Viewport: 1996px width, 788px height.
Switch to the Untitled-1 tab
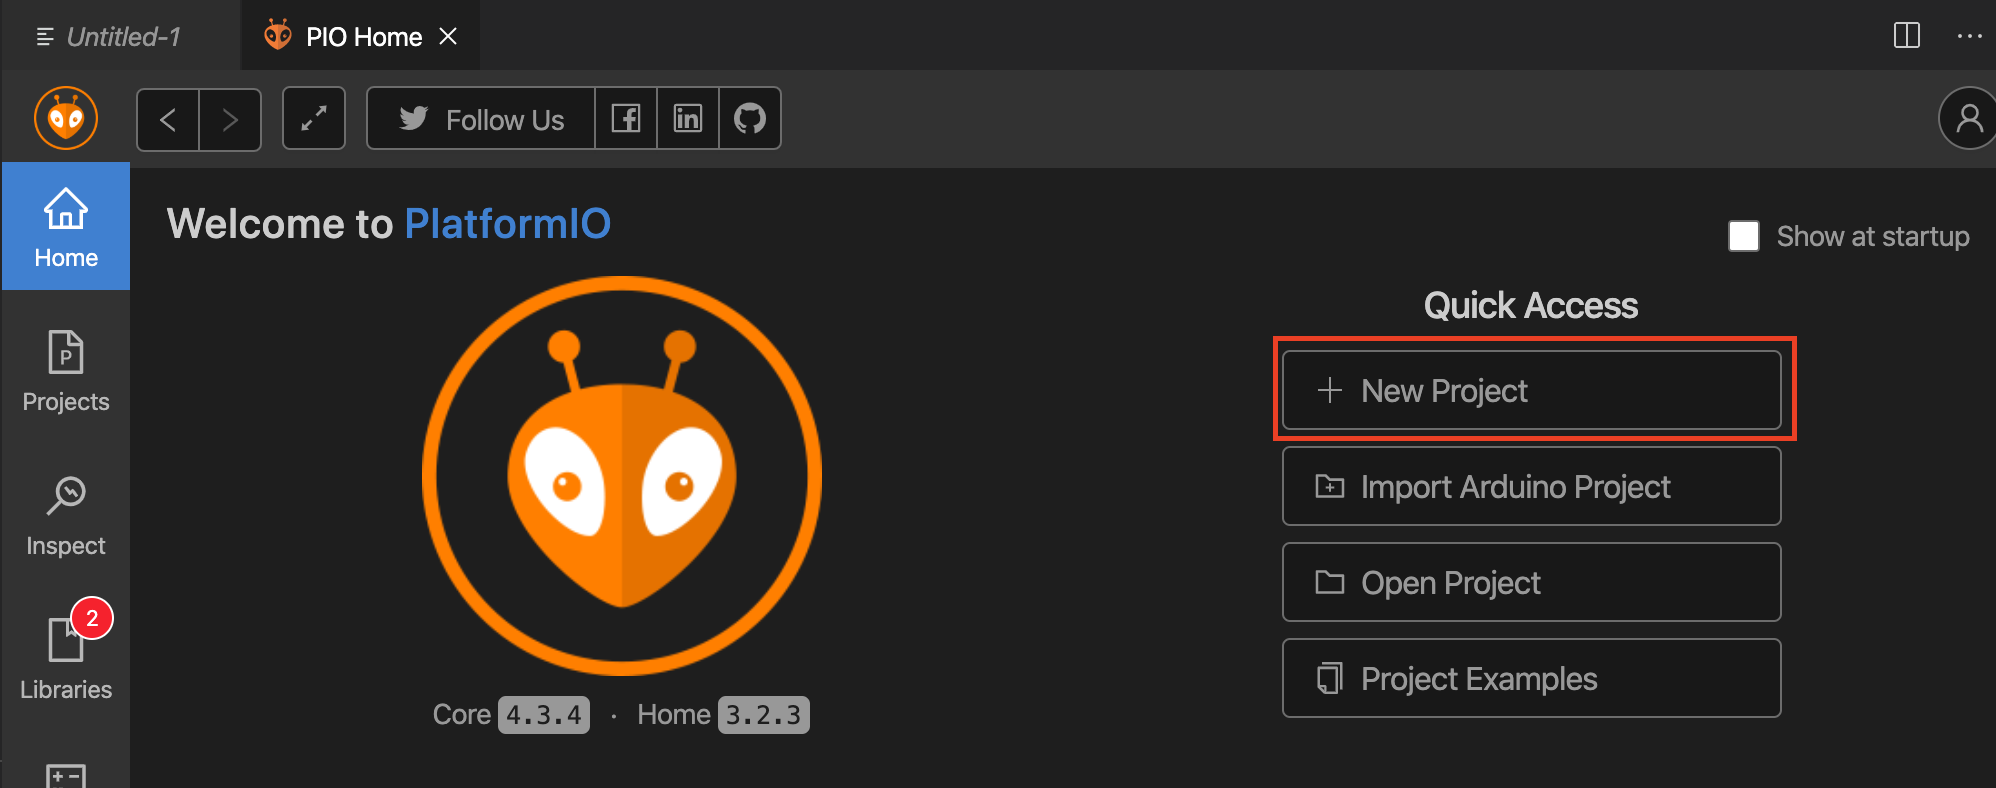[120, 36]
